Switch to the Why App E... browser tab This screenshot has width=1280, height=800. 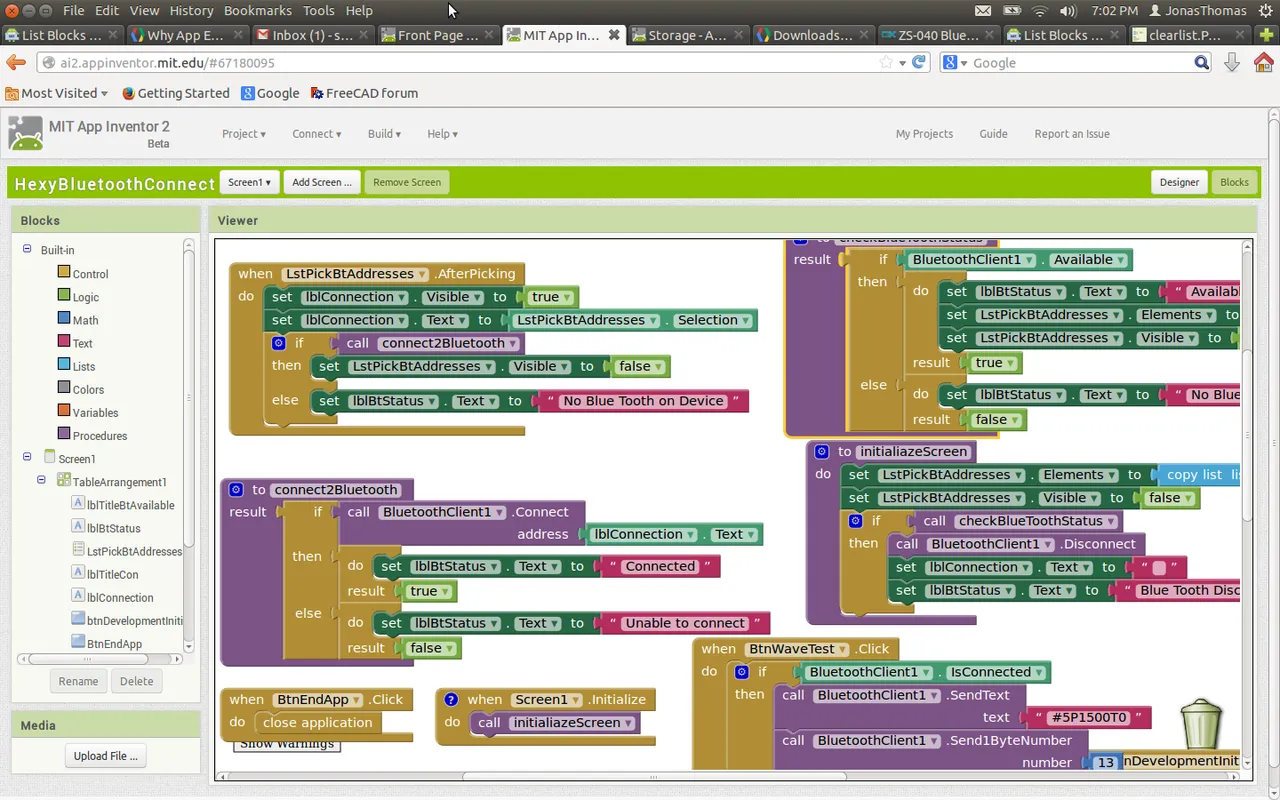(x=188, y=35)
